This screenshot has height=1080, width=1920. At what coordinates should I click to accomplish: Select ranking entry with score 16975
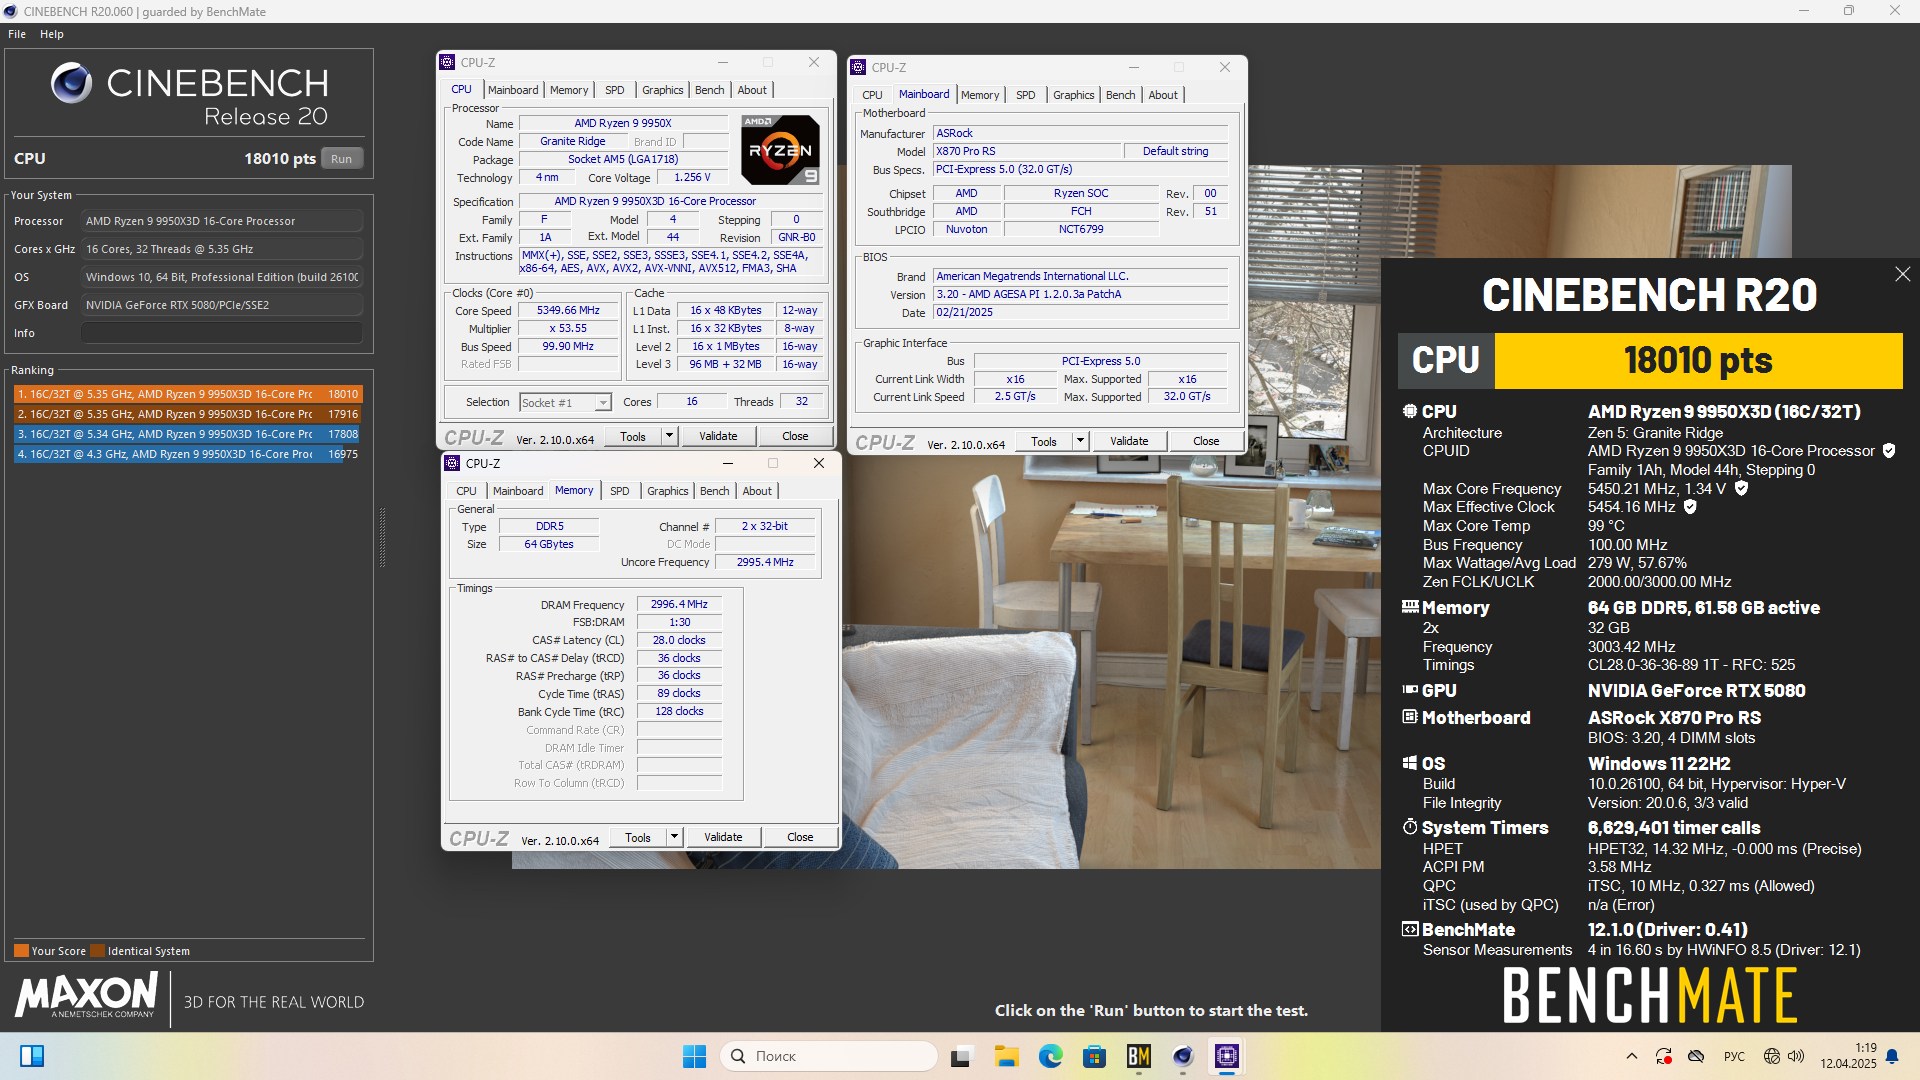[187, 454]
